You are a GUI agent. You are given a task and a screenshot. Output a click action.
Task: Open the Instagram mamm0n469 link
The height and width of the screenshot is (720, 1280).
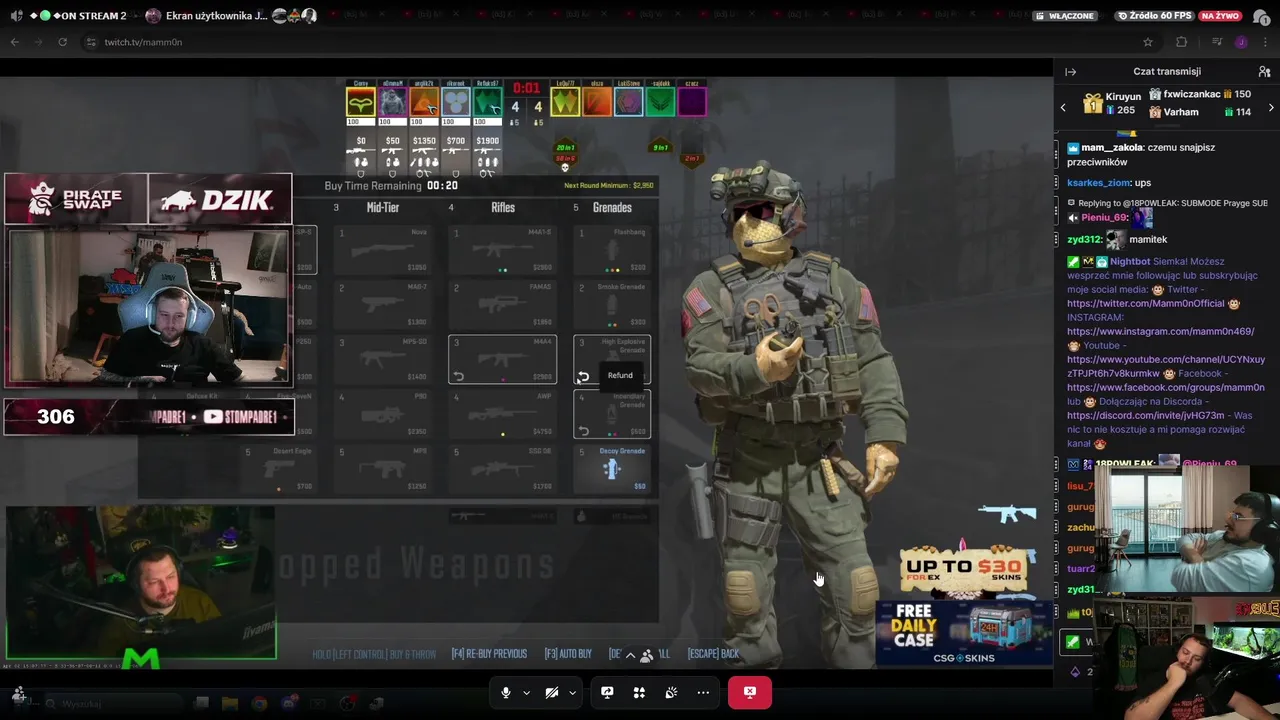1160,331
